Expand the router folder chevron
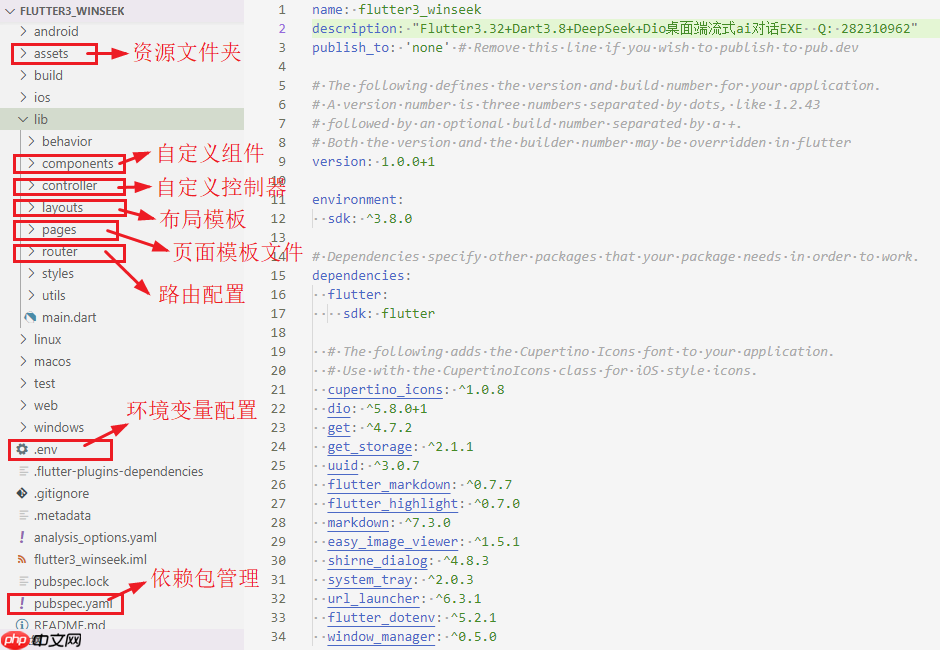This screenshot has width=940, height=650. point(31,251)
